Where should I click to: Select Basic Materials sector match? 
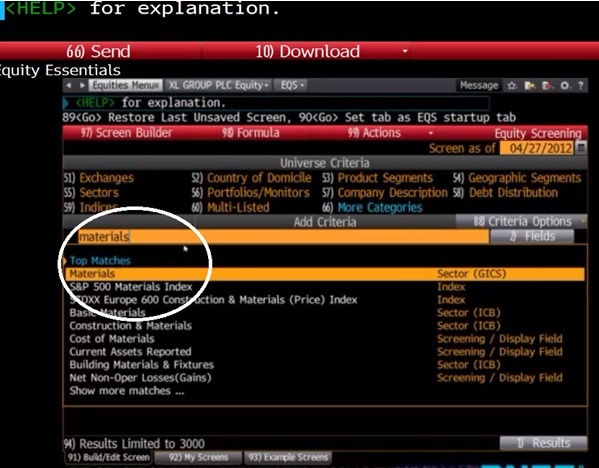coord(325,313)
